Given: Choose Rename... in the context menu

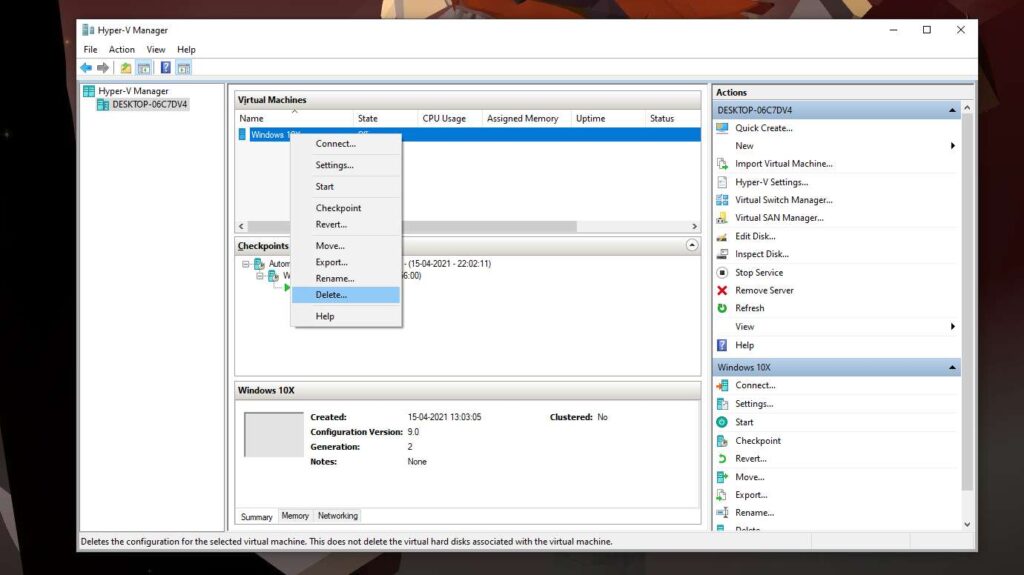Looking at the screenshot, I should [x=346, y=278].
